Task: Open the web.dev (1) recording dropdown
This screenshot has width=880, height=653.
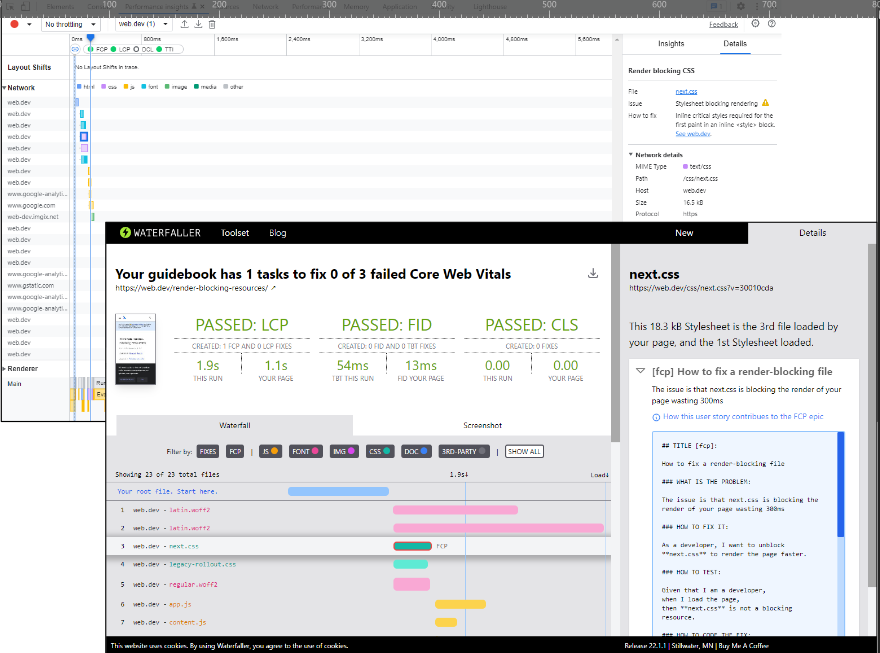Action: pyautogui.click(x=143, y=24)
